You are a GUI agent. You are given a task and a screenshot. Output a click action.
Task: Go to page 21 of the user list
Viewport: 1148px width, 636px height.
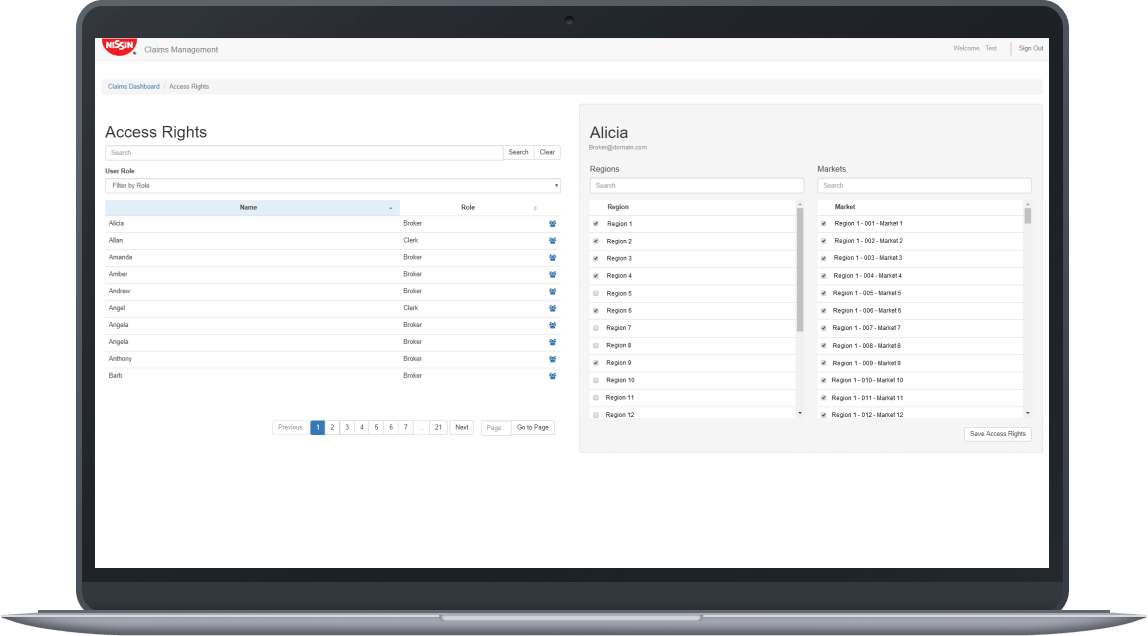[438, 427]
